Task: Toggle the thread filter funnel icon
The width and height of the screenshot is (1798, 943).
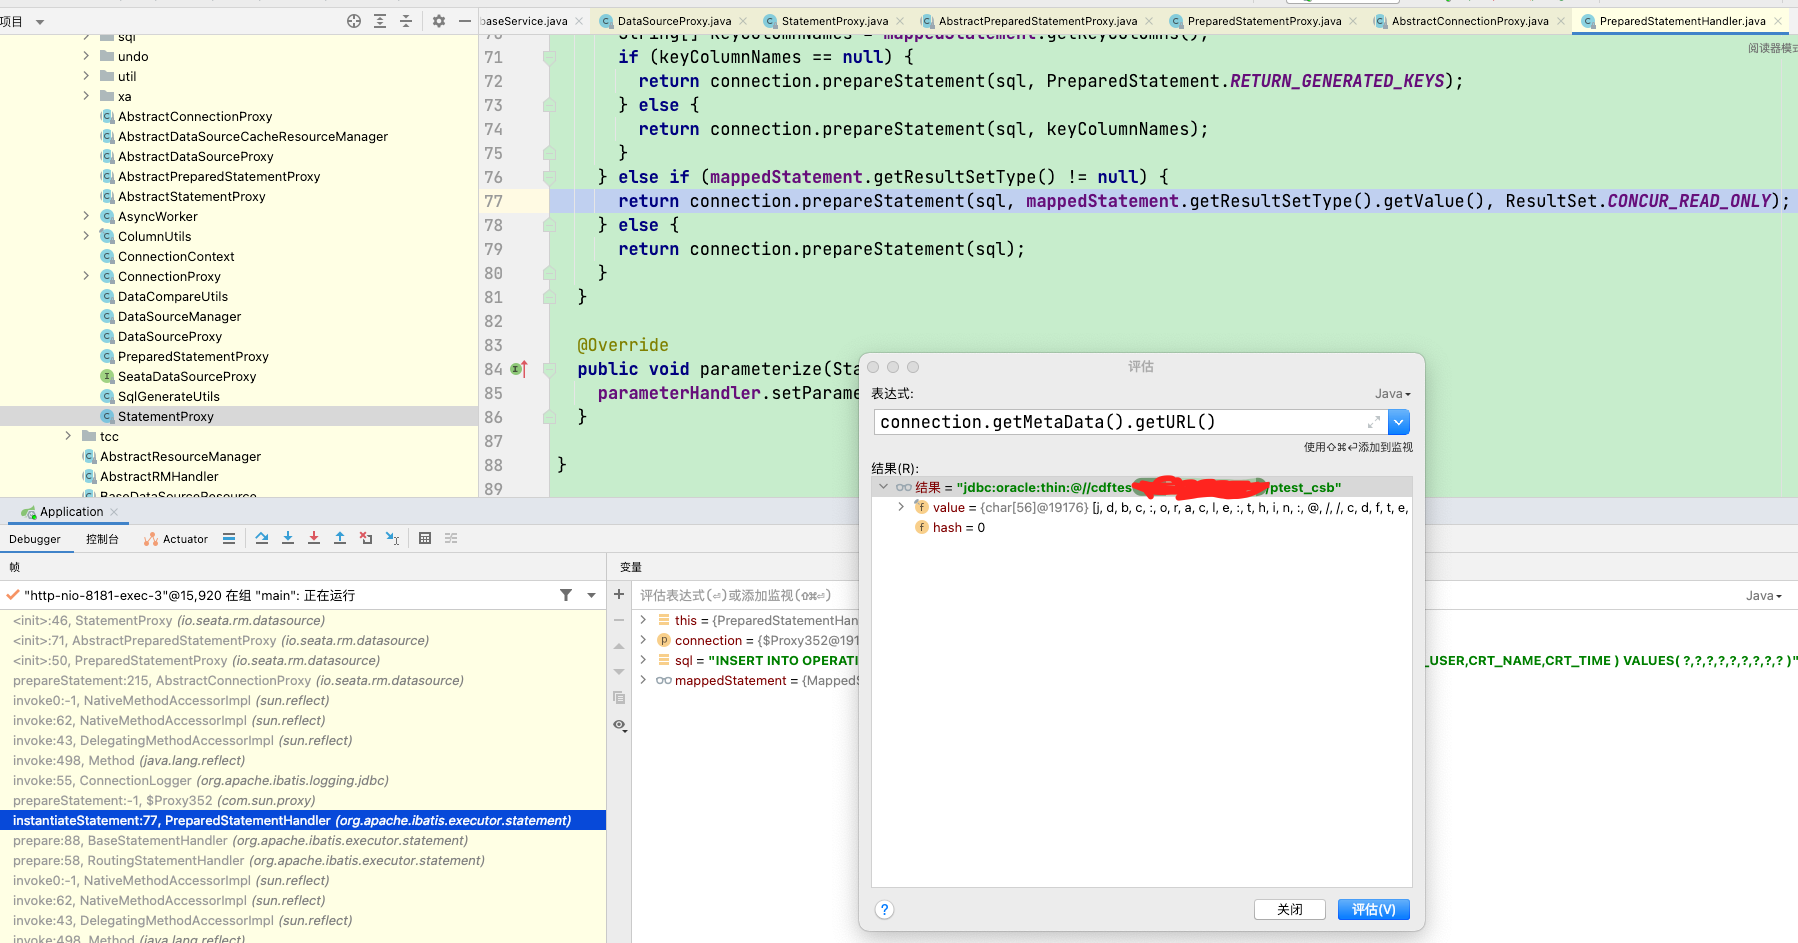Action: [x=566, y=594]
